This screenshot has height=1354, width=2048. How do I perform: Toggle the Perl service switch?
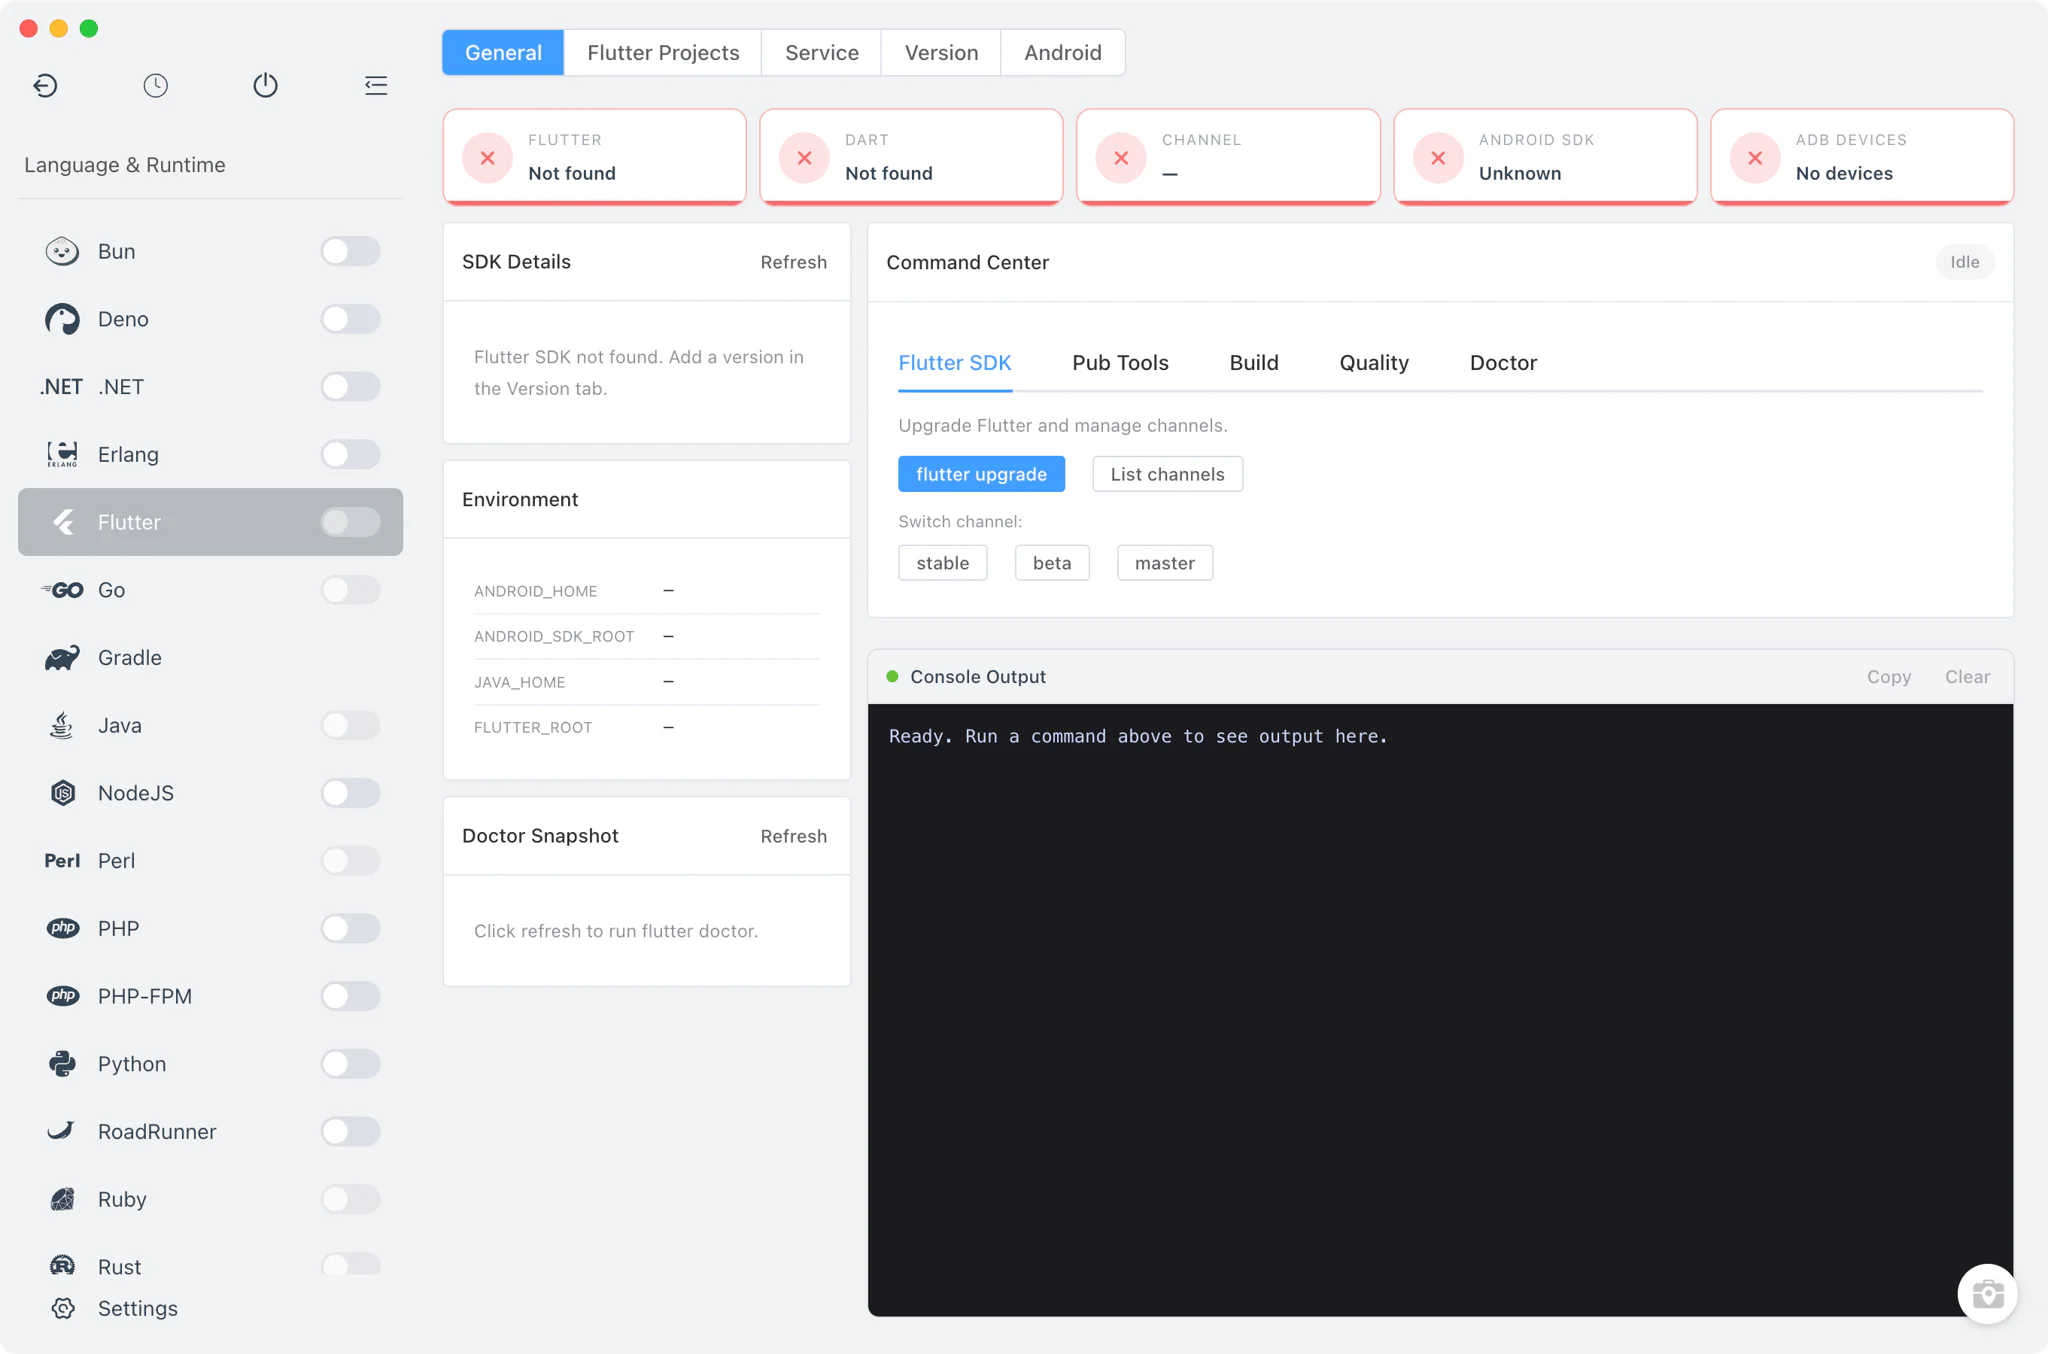[x=350, y=861]
